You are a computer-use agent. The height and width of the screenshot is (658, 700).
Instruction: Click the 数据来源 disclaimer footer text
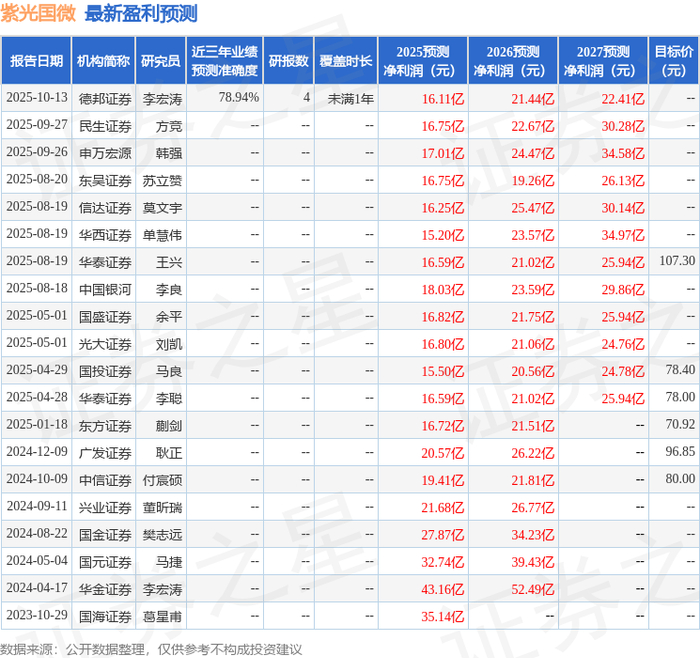coord(151,649)
